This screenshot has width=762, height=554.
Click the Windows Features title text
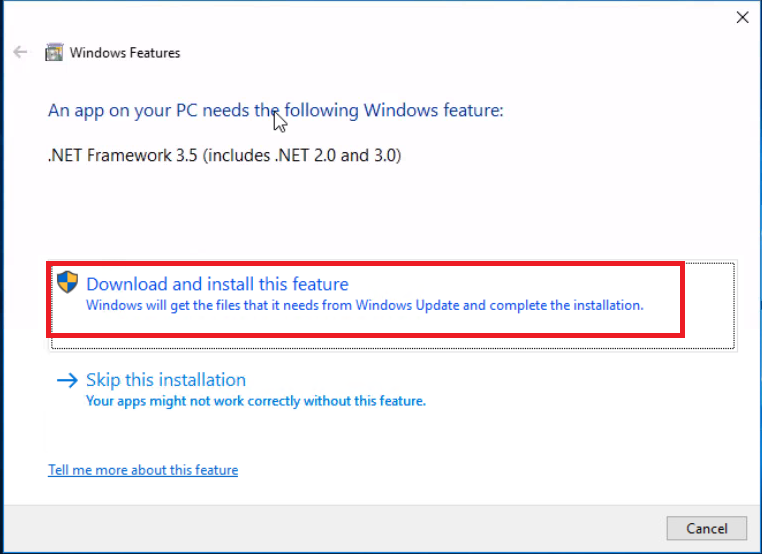coord(125,52)
